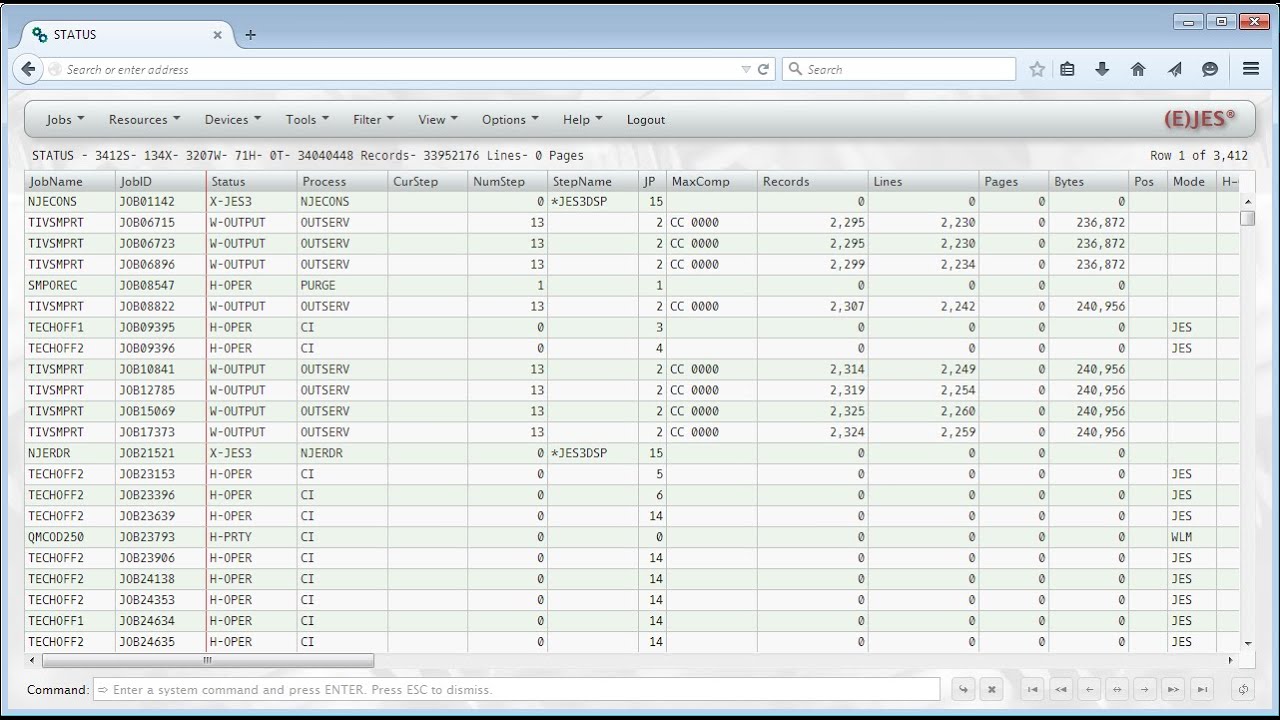Open a new browser tab with plus
This screenshot has height=720, width=1280.
(250, 34)
